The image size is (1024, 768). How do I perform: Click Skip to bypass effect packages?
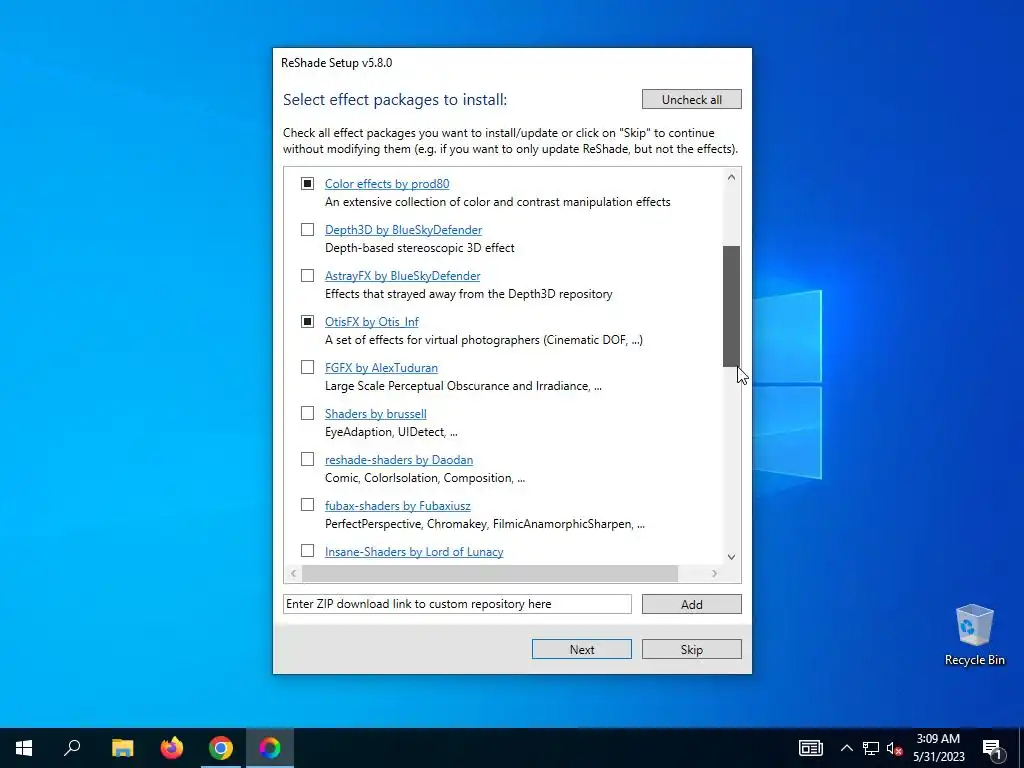click(x=692, y=649)
